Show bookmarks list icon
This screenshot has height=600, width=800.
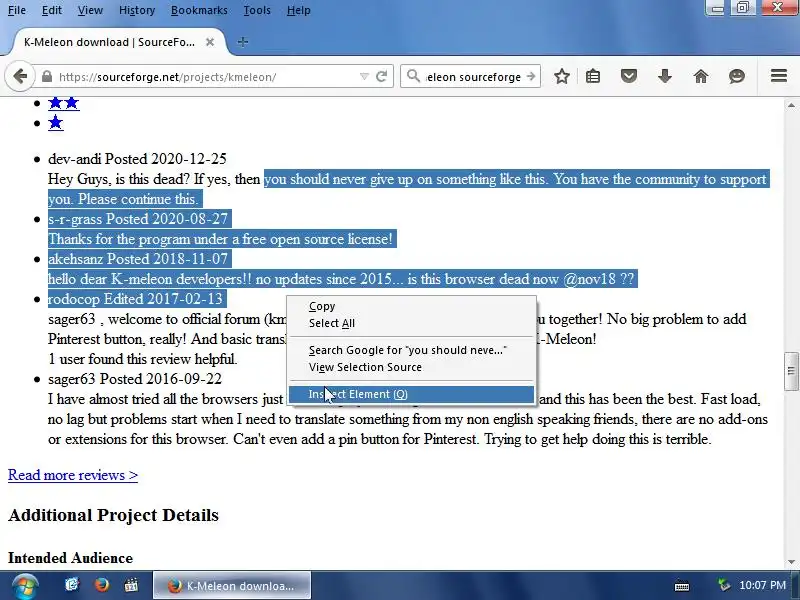[593, 77]
